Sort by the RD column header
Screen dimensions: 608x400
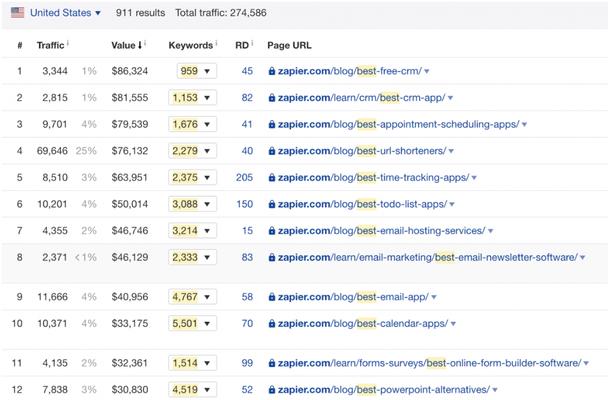pos(242,45)
